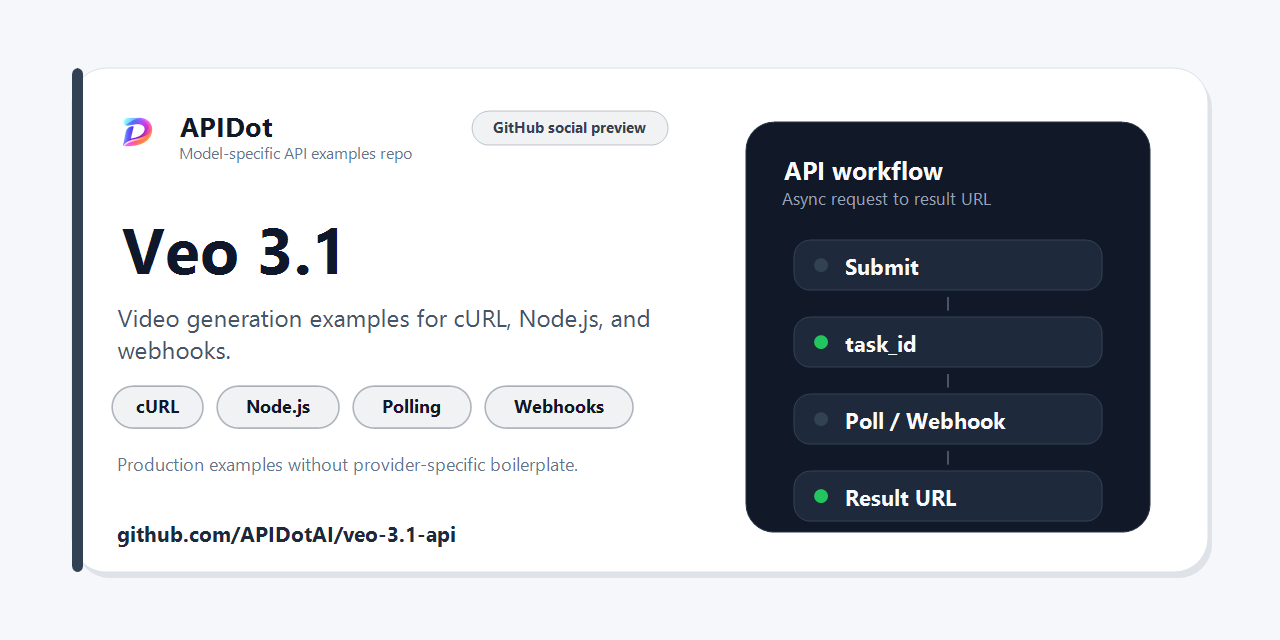Click the Submit workflow step
This screenshot has width=1280, height=640.
pyautogui.click(x=948, y=265)
